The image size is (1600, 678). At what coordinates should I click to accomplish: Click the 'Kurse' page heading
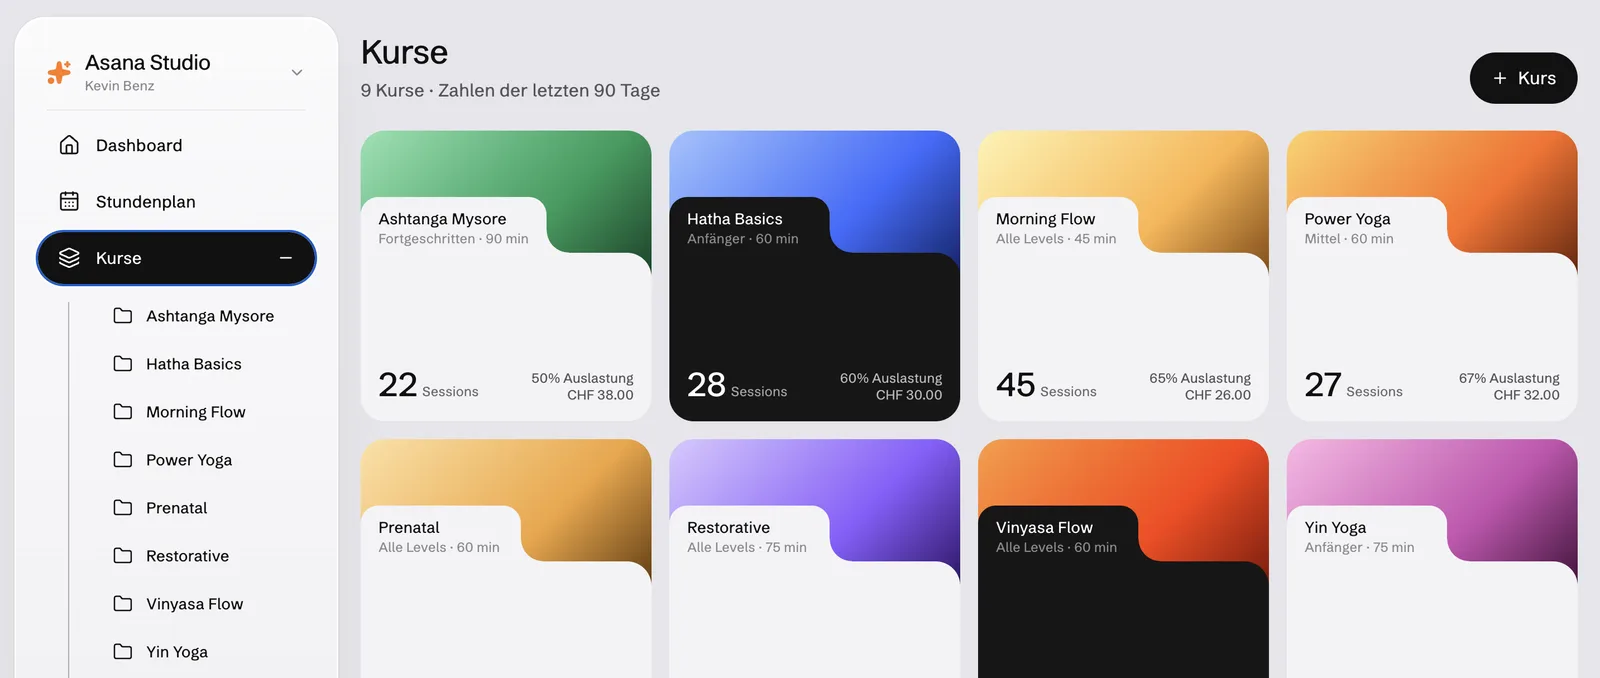pyautogui.click(x=404, y=52)
